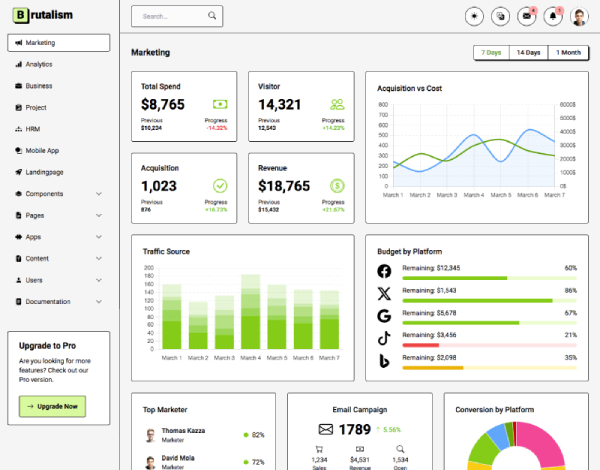This screenshot has height=470, width=600.
Task: Click the TikTok icon in Budget by Platform
Action: coord(384,338)
